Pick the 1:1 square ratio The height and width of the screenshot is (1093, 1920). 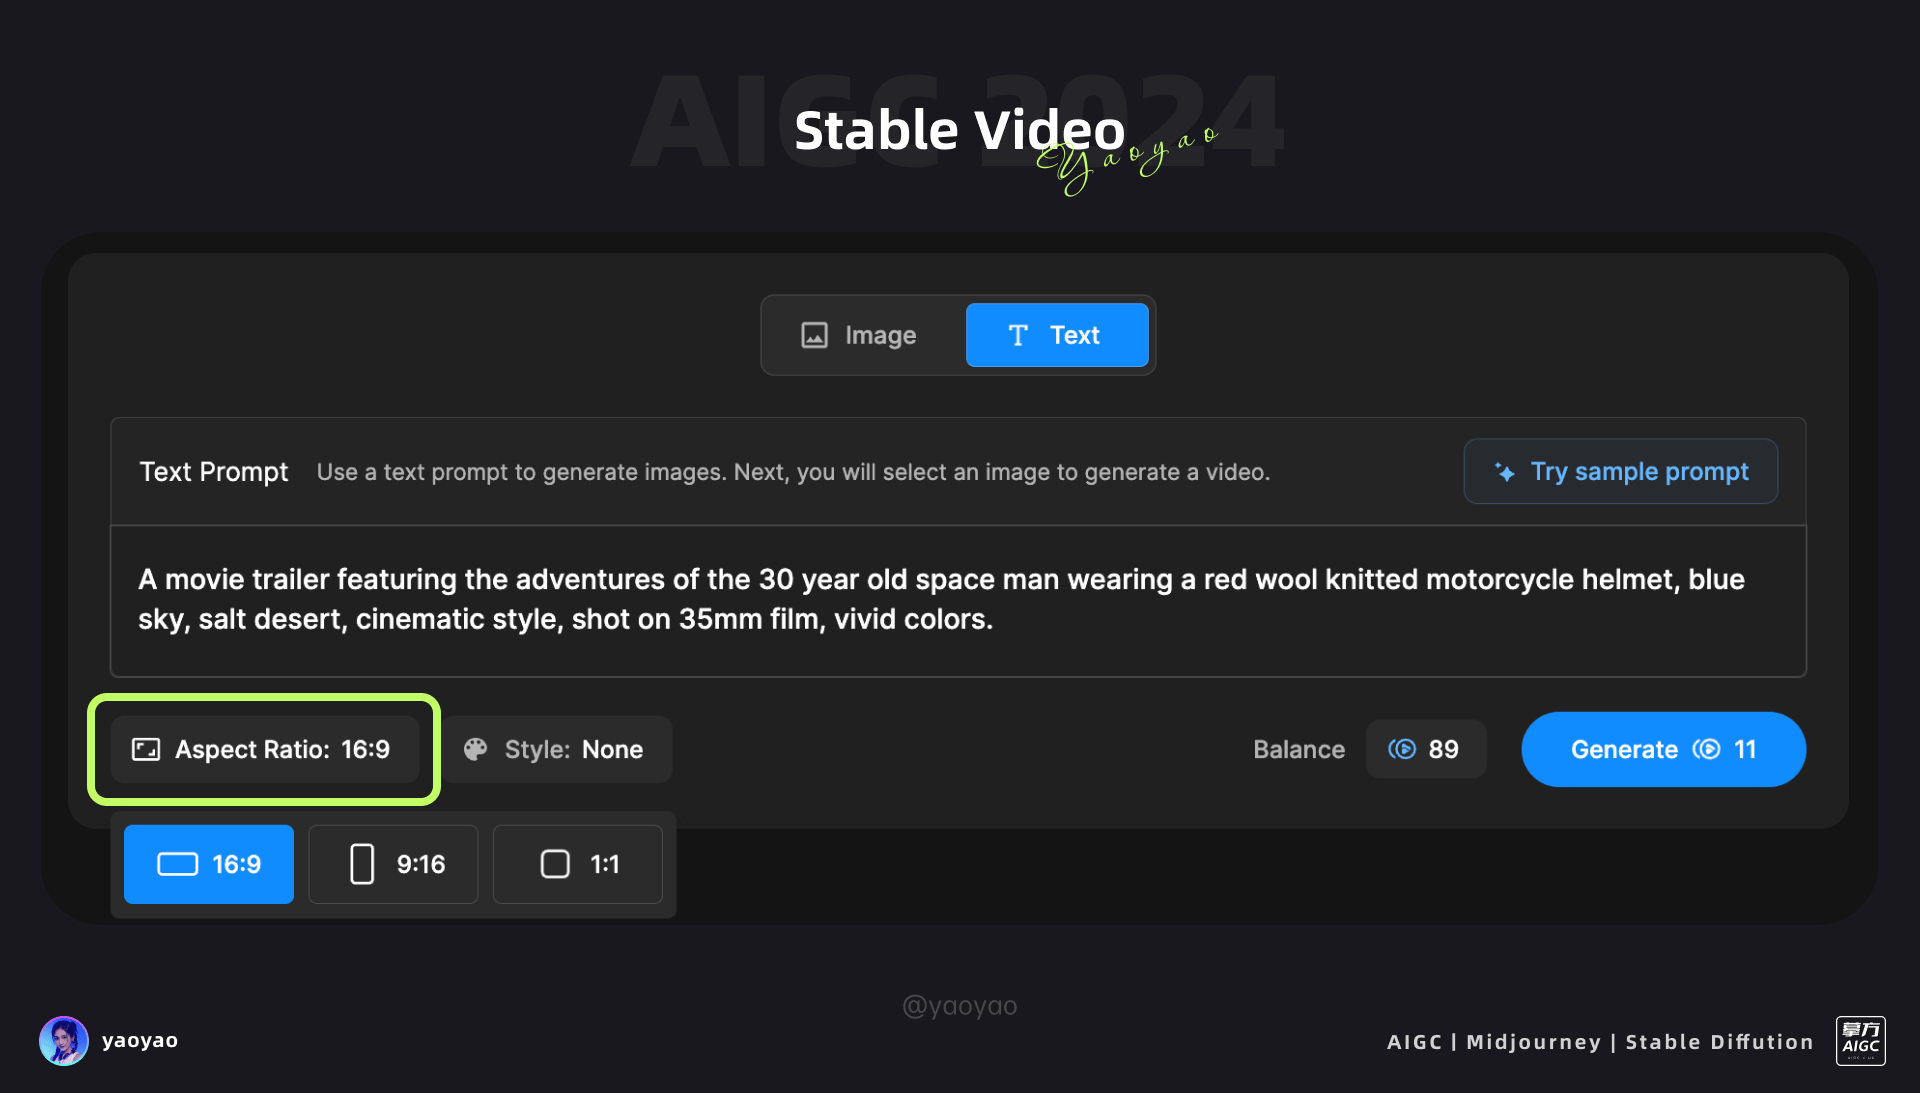577,864
